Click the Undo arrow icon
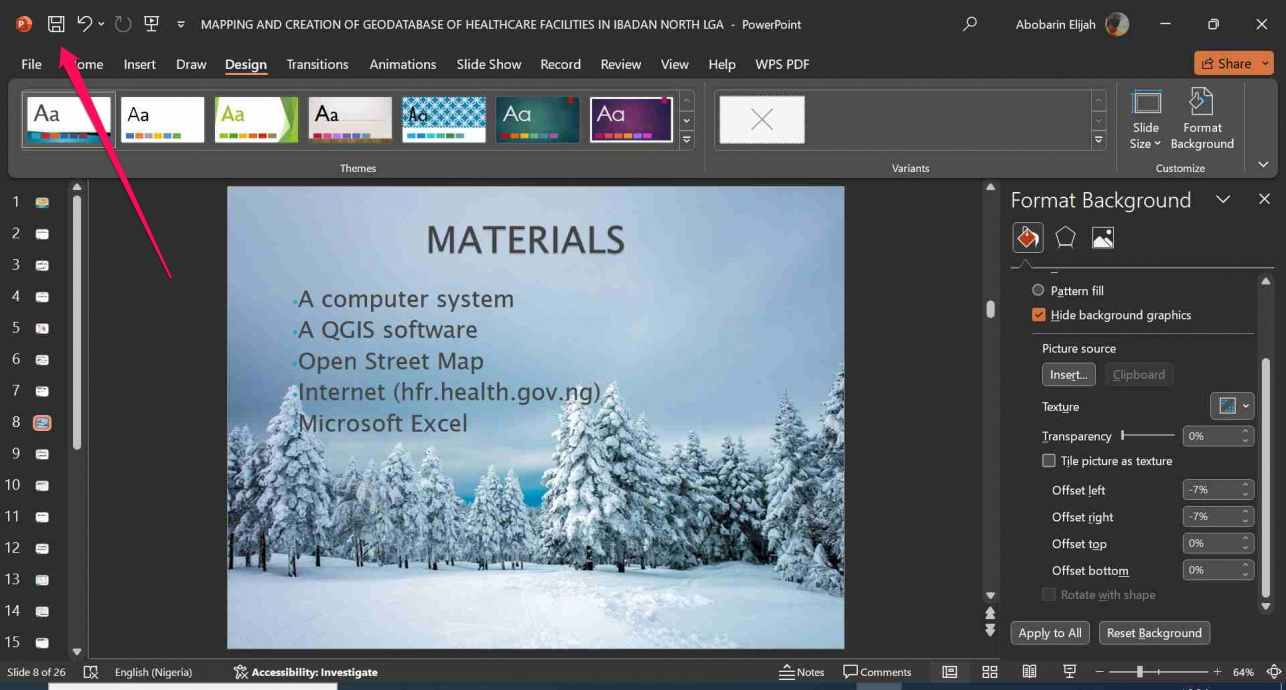This screenshot has height=690, width=1286. coord(85,24)
